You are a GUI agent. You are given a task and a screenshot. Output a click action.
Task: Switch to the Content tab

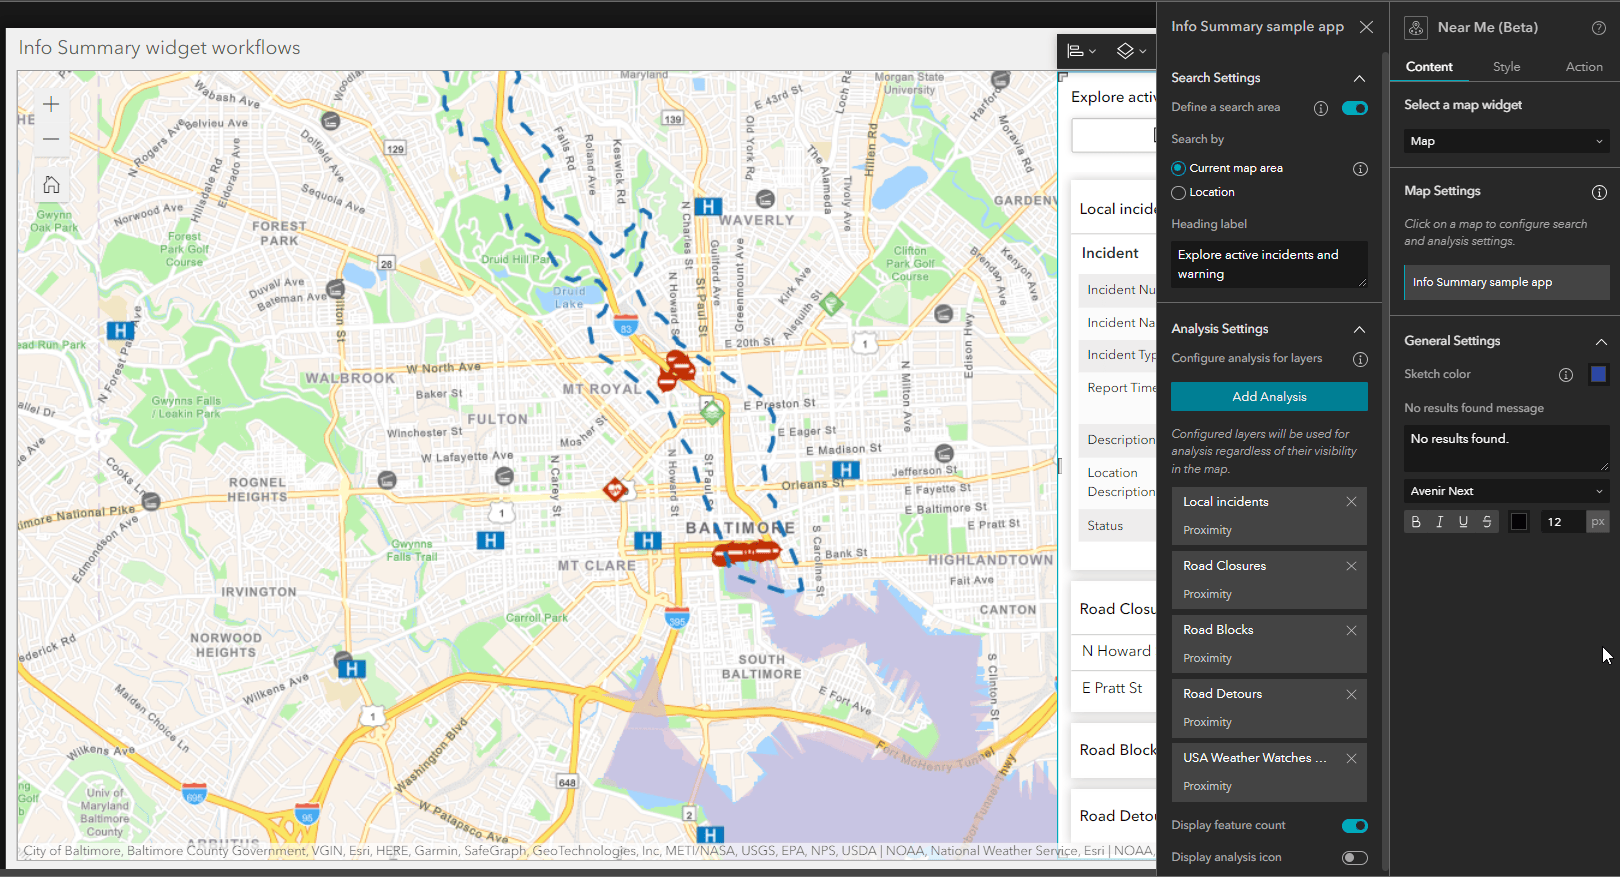1429,67
